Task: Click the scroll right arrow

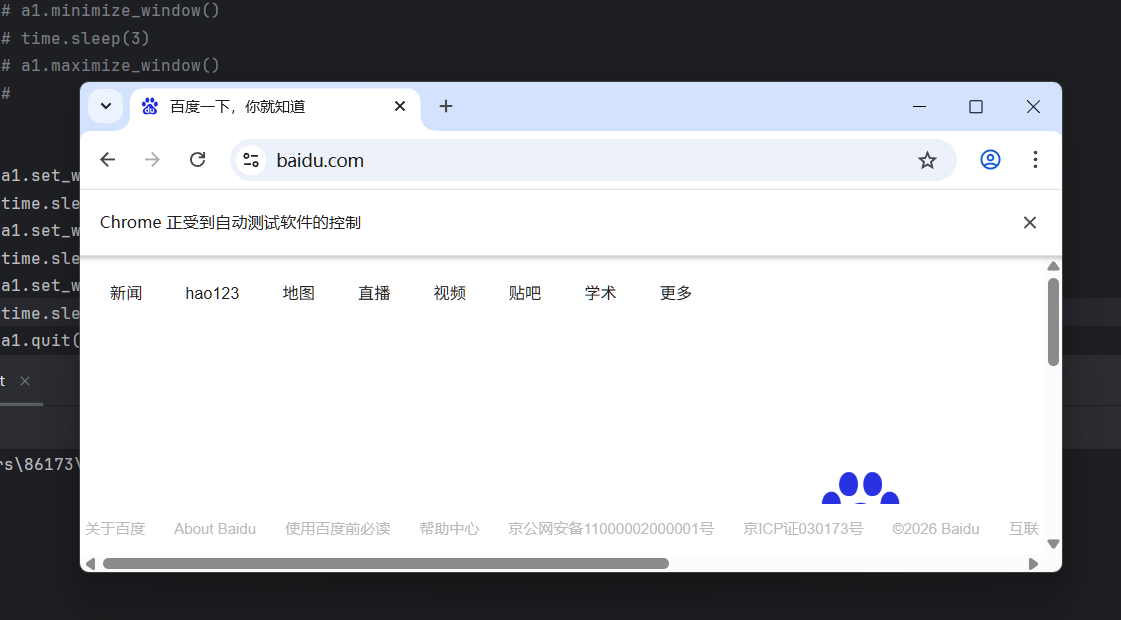Action: click(x=1033, y=564)
